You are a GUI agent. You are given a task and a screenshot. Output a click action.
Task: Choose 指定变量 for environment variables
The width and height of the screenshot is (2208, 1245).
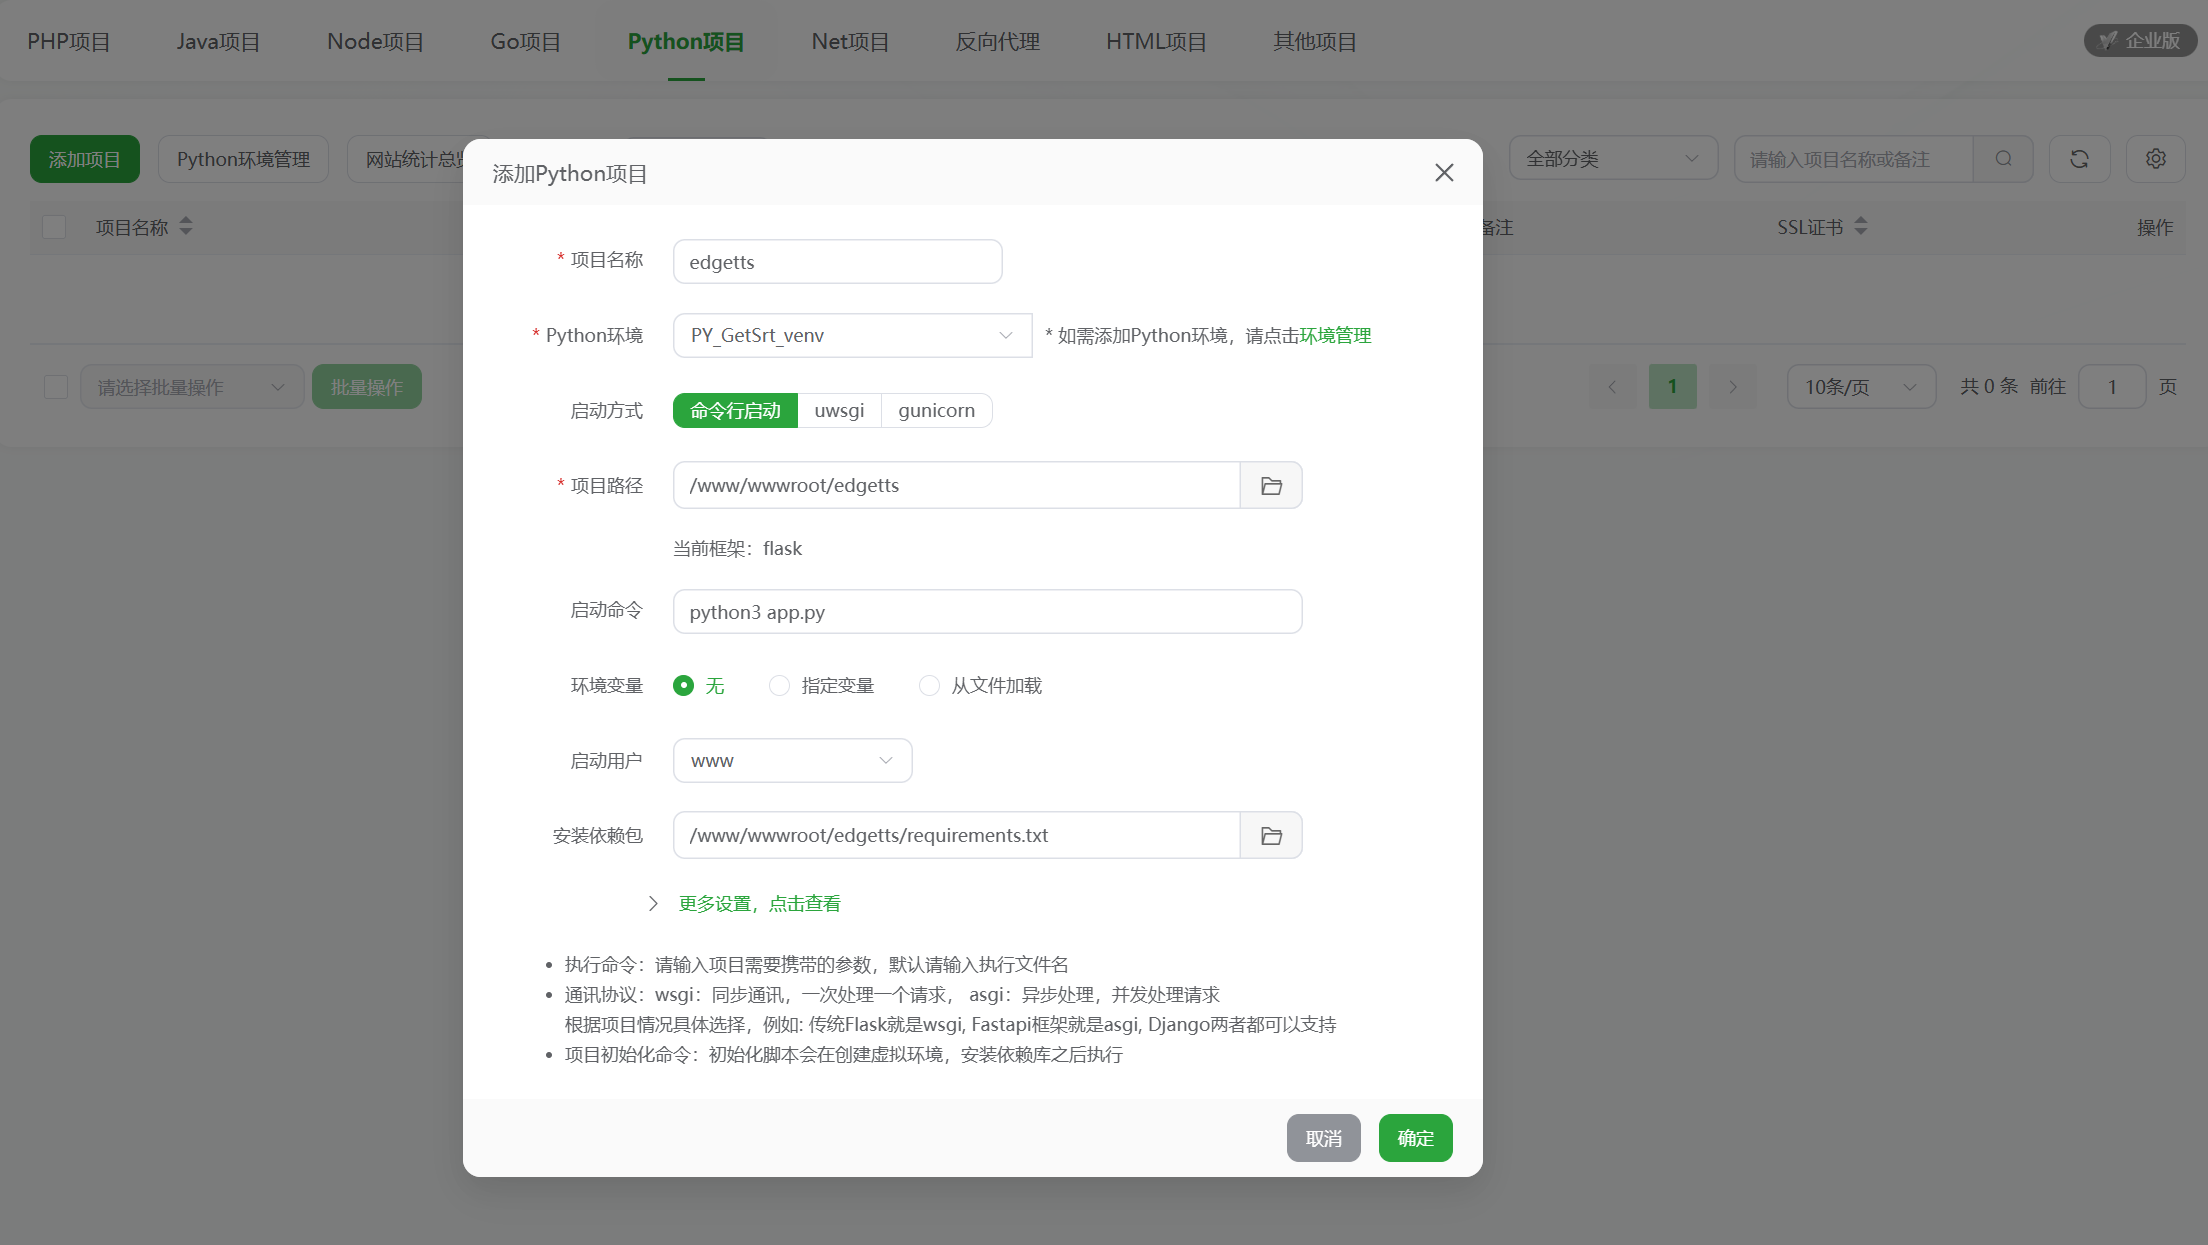779,685
